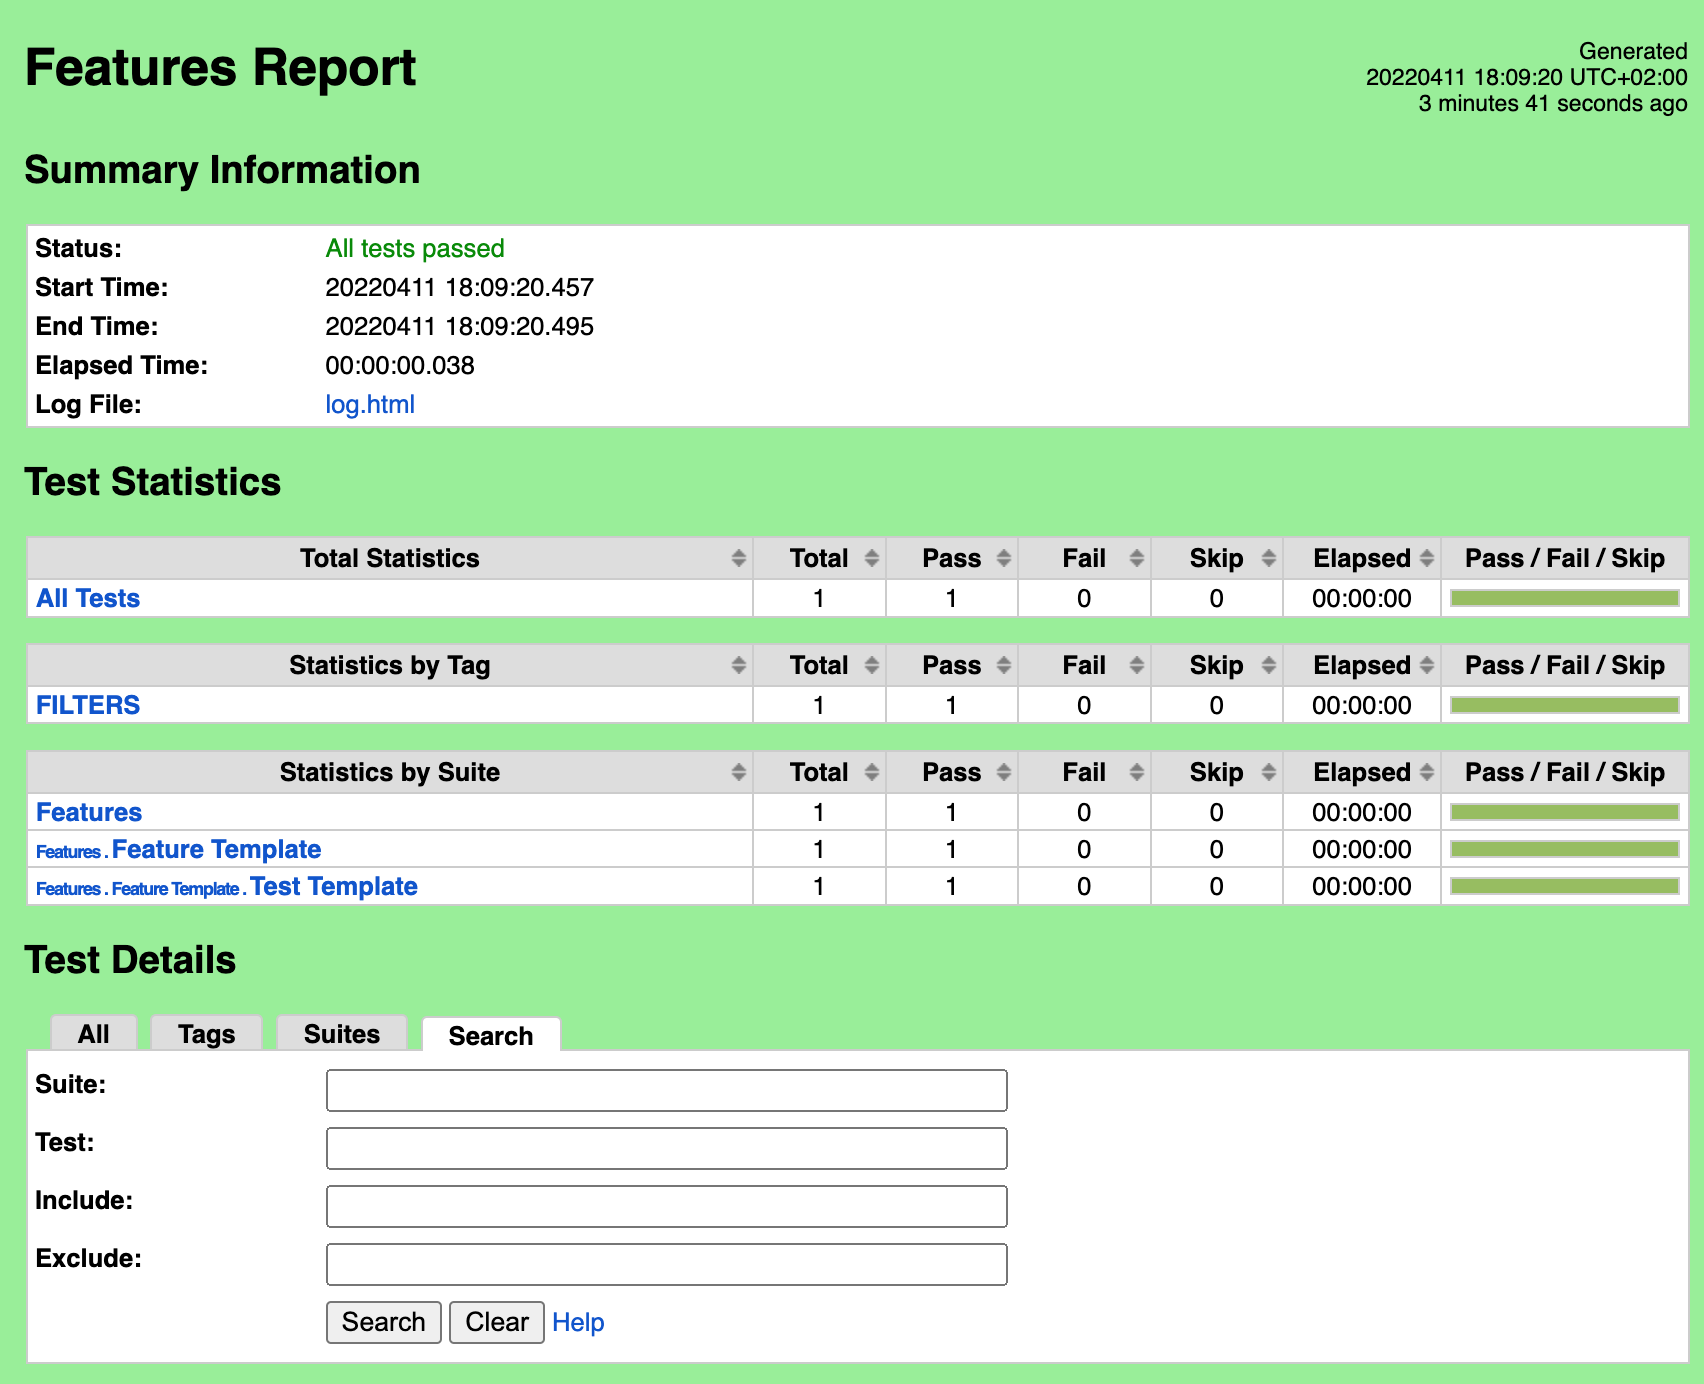Click the All Tests pass/fail progress bar

[x=1565, y=598]
